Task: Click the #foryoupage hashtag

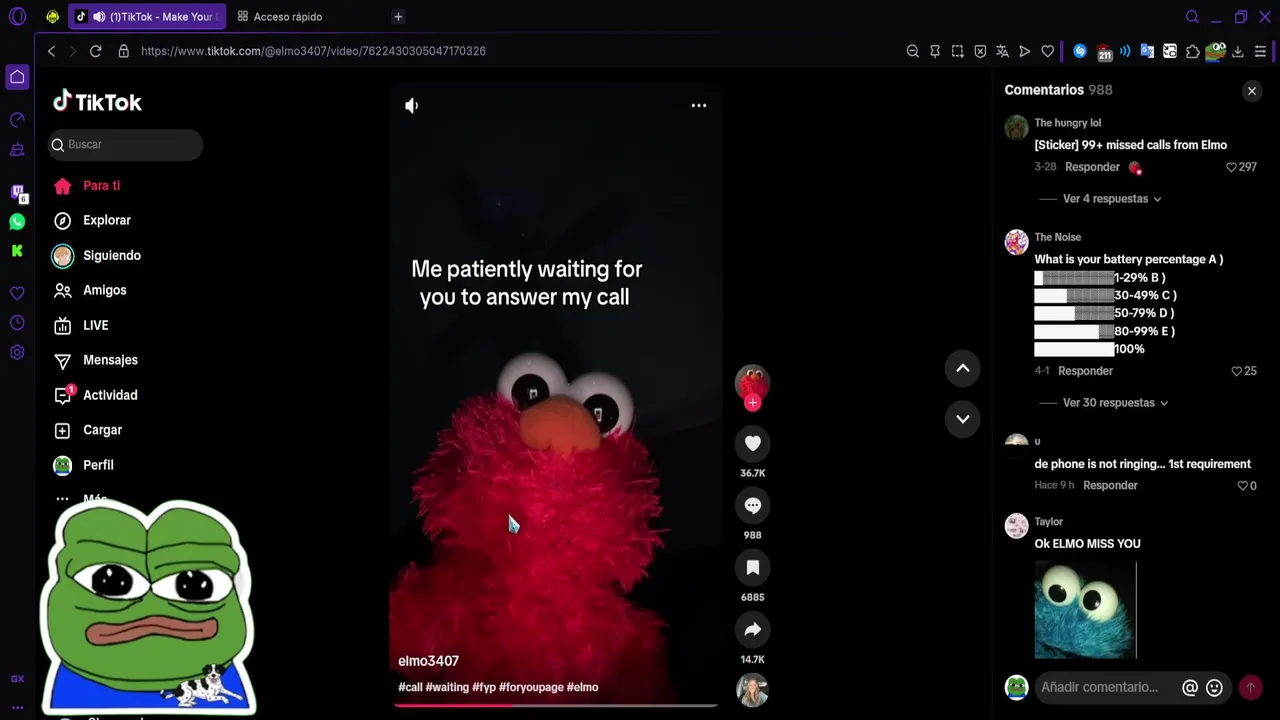Action: pyautogui.click(x=531, y=687)
